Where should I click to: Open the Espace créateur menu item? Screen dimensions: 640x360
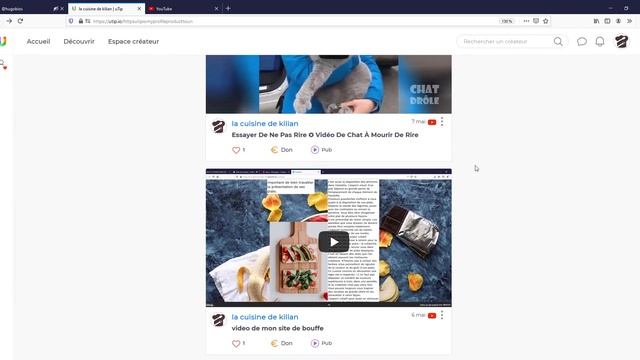(x=133, y=42)
